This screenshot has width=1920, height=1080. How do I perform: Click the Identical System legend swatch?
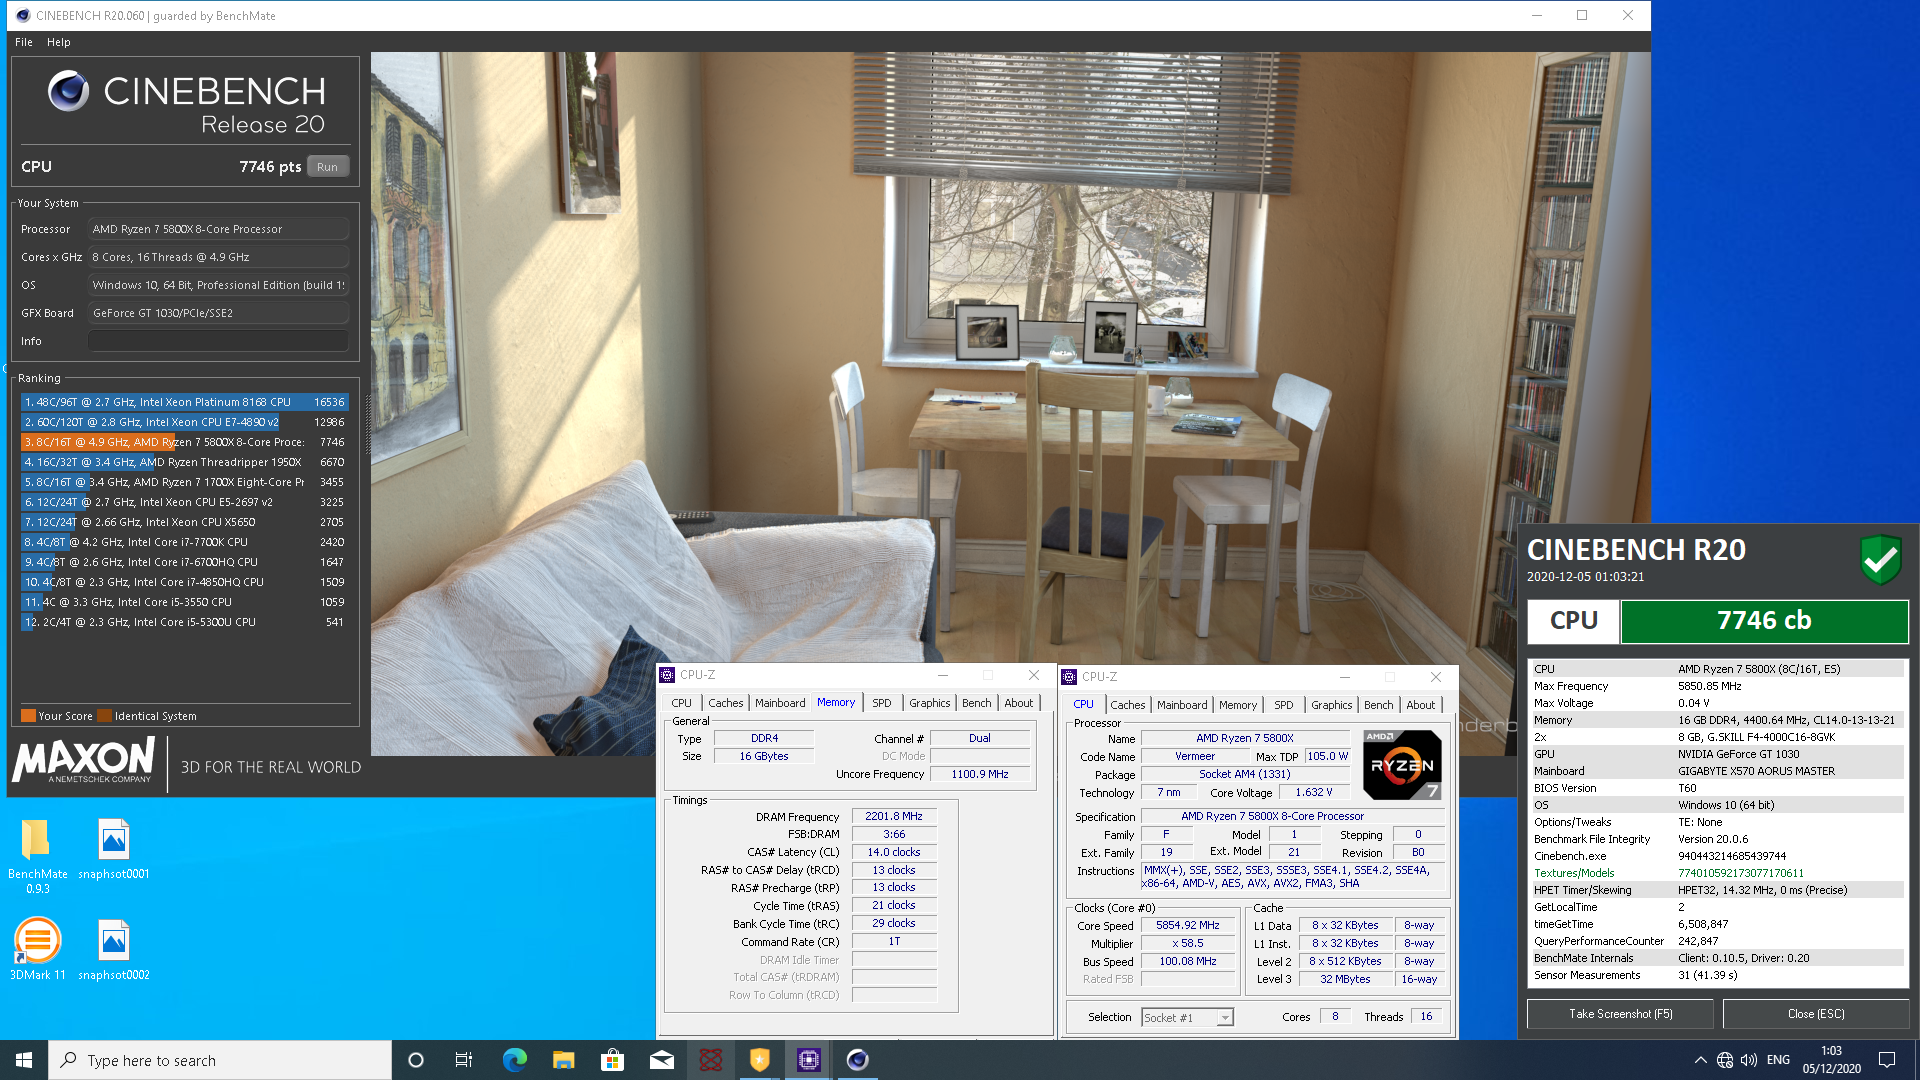[x=104, y=716]
